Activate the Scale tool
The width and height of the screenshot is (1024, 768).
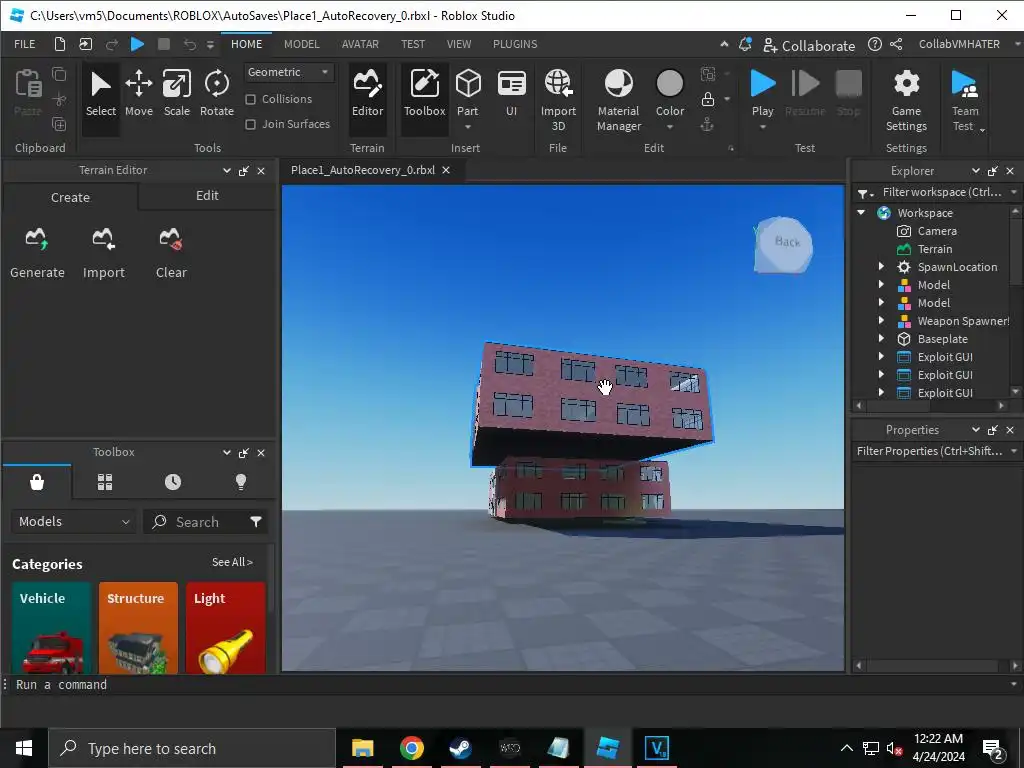point(176,93)
